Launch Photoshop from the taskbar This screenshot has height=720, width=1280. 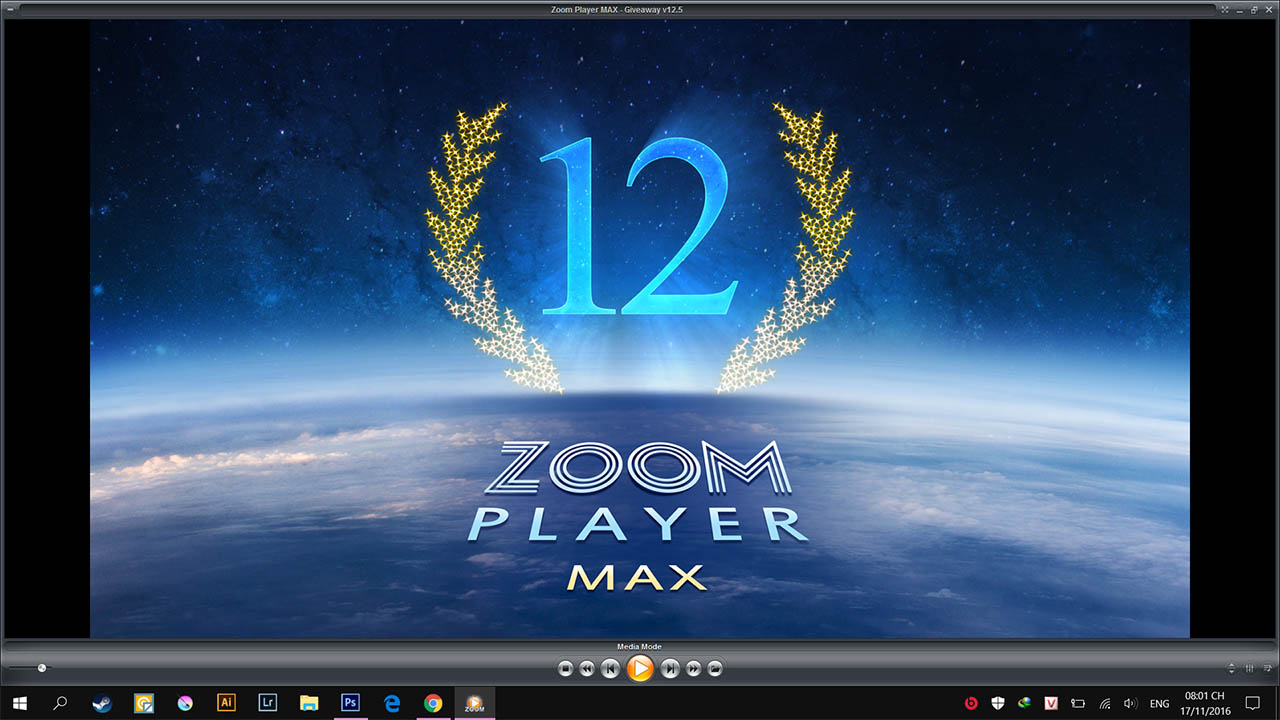[x=350, y=703]
